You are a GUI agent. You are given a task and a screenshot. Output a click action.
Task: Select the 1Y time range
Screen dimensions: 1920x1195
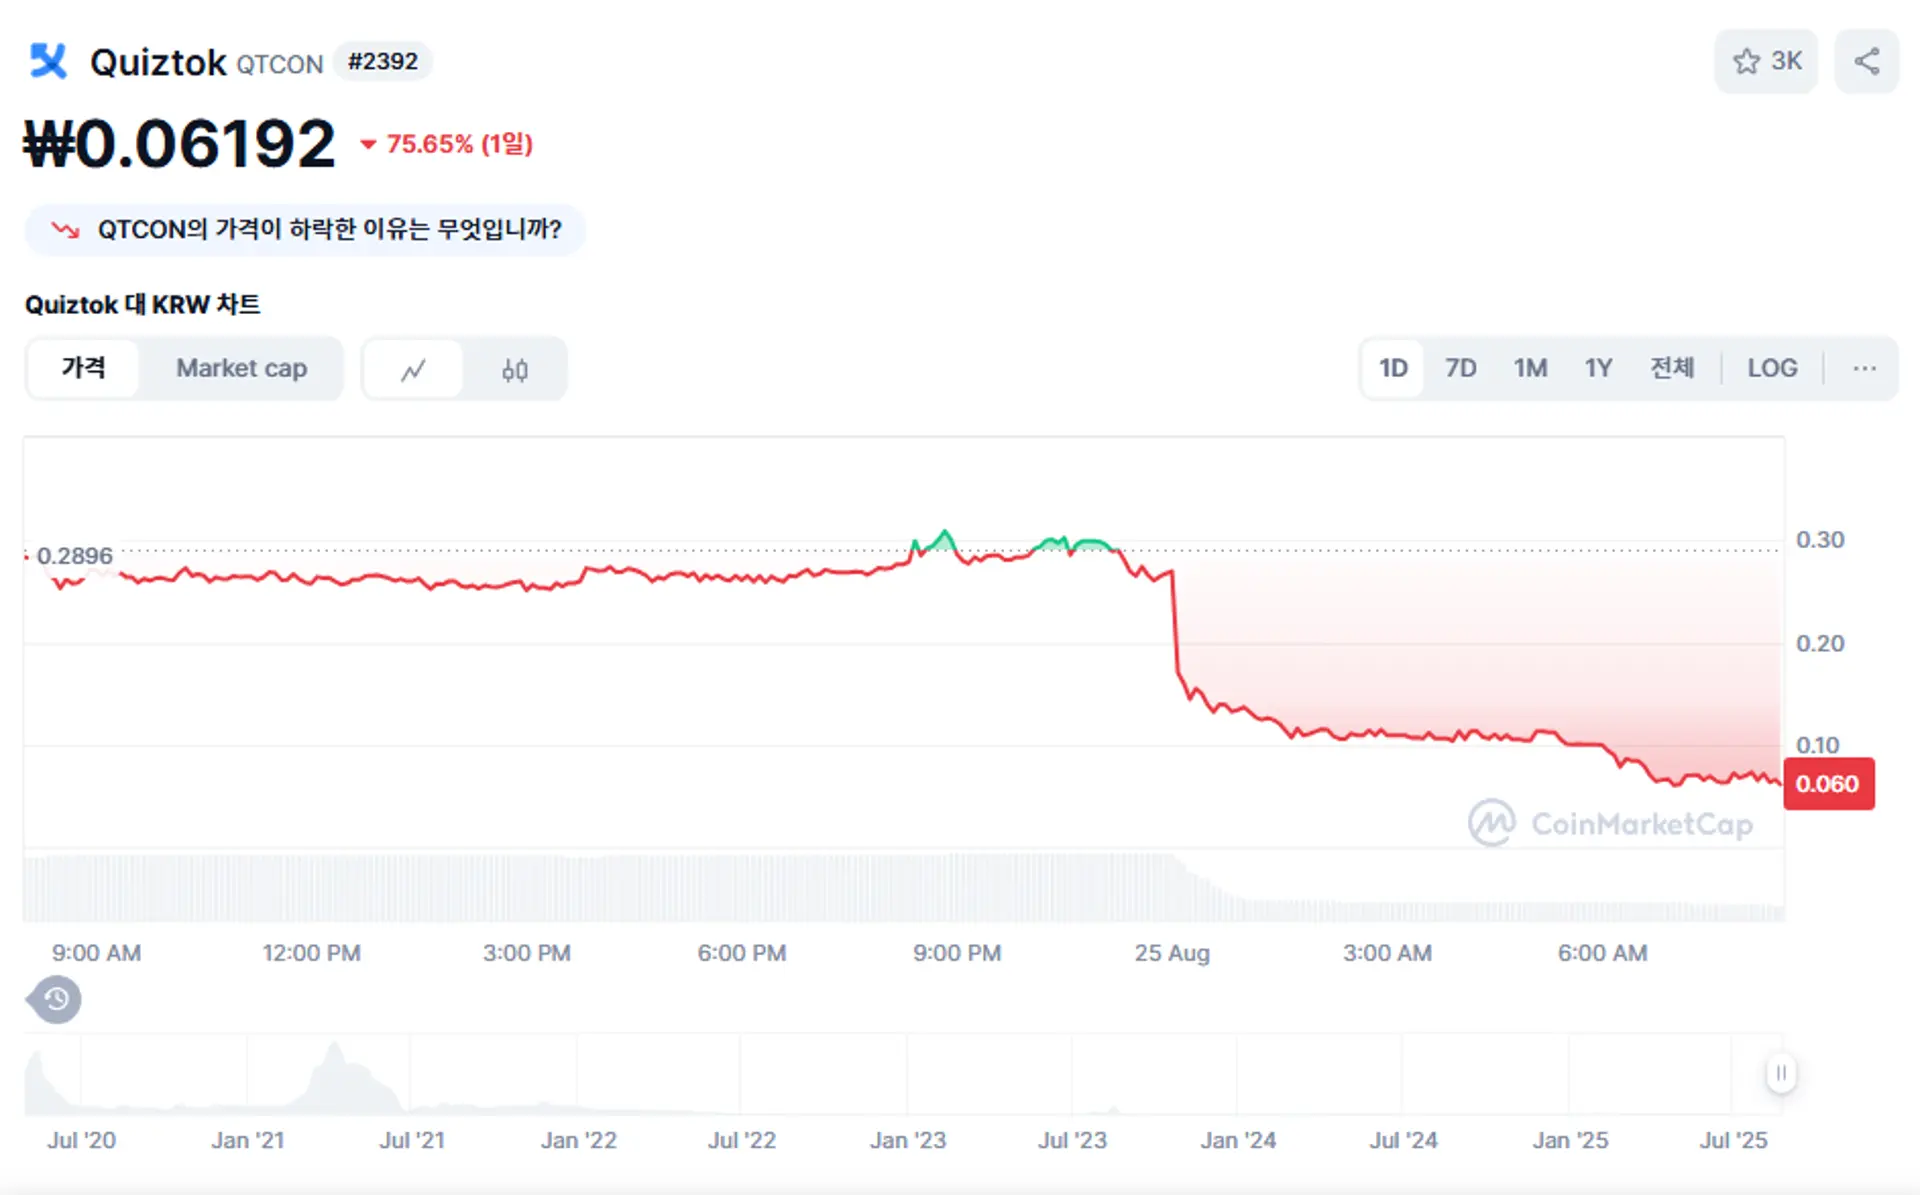coord(1598,368)
